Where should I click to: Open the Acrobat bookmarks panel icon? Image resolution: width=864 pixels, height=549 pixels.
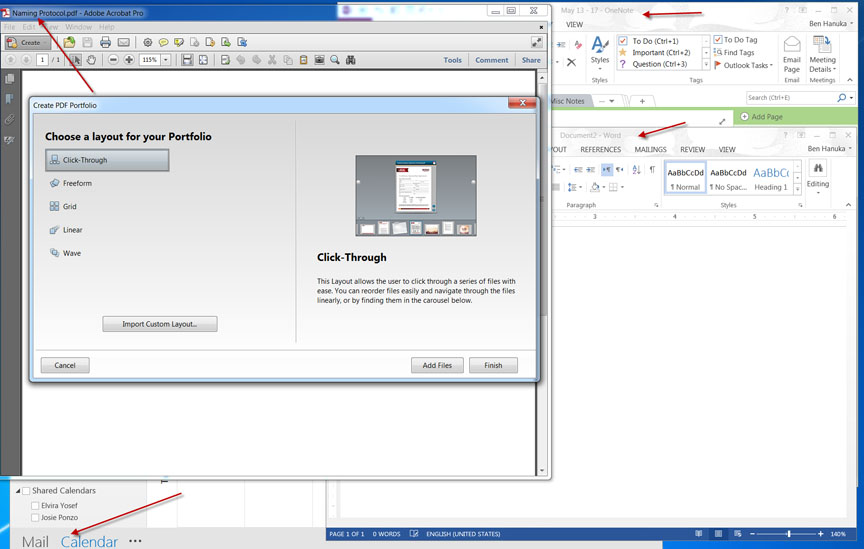tap(9, 99)
